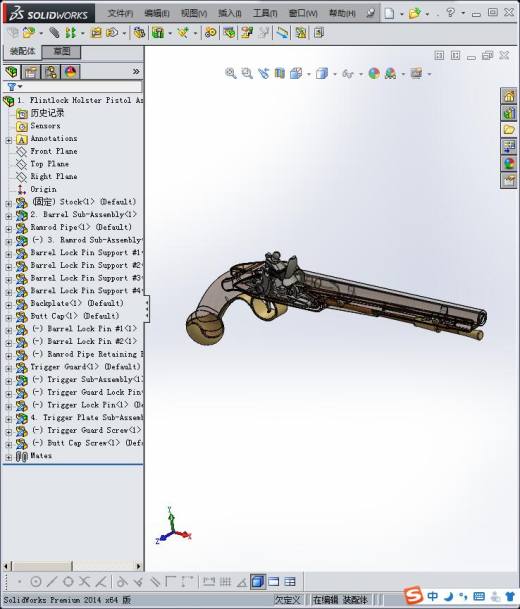Open the 插入(I) menu
This screenshot has height=609, width=520.
click(230, 13)
